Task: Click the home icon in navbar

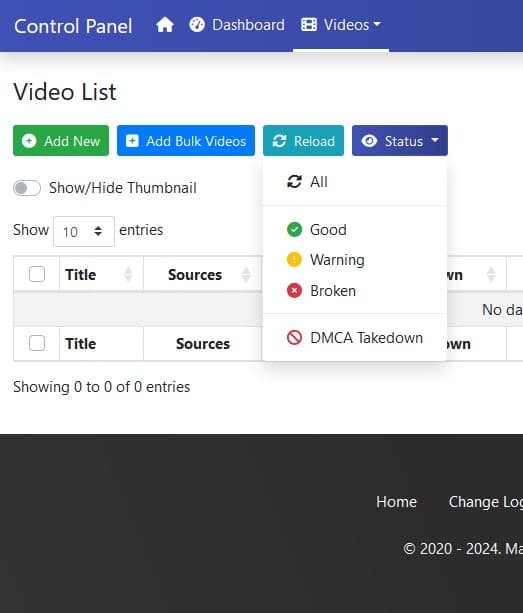Action: click(x=165, y=25)
